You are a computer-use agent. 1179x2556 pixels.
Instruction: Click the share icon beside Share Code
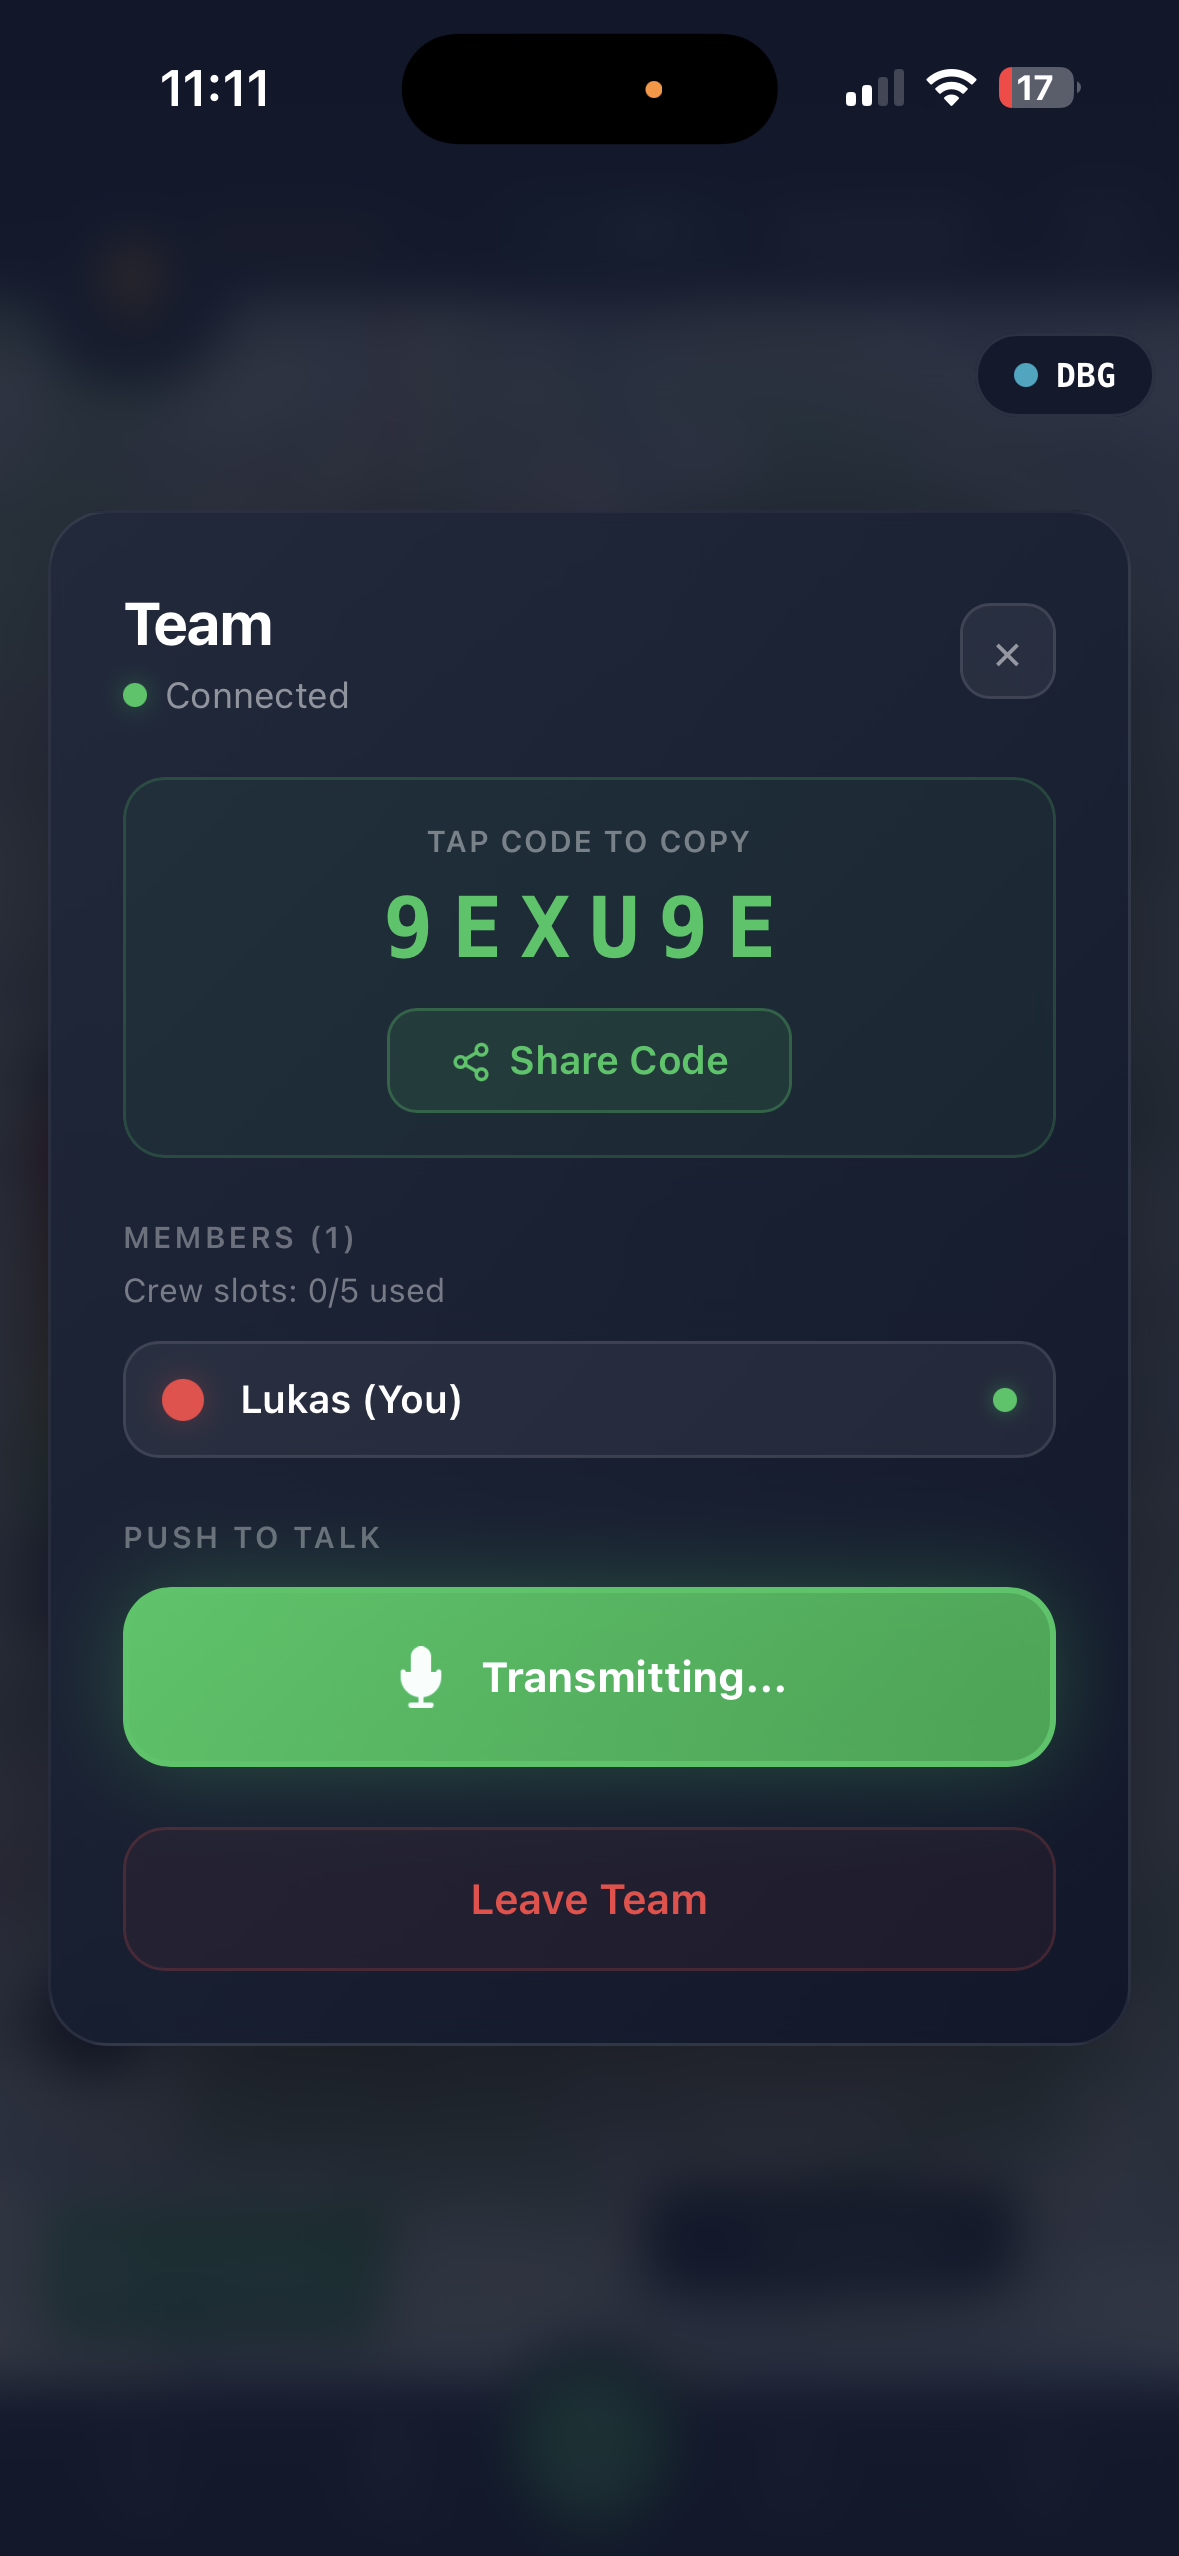pyautogui.click(x=471, y=1062)
